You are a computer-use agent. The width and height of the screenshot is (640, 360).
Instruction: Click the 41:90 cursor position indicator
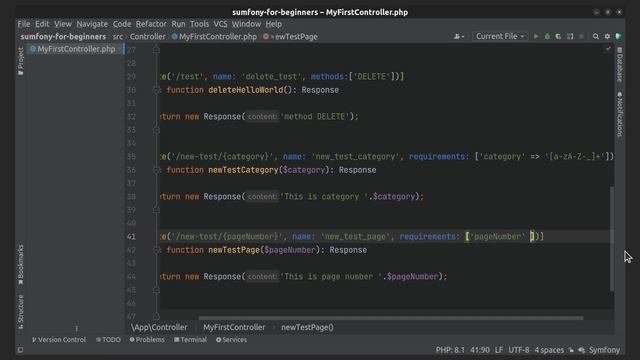480,350
